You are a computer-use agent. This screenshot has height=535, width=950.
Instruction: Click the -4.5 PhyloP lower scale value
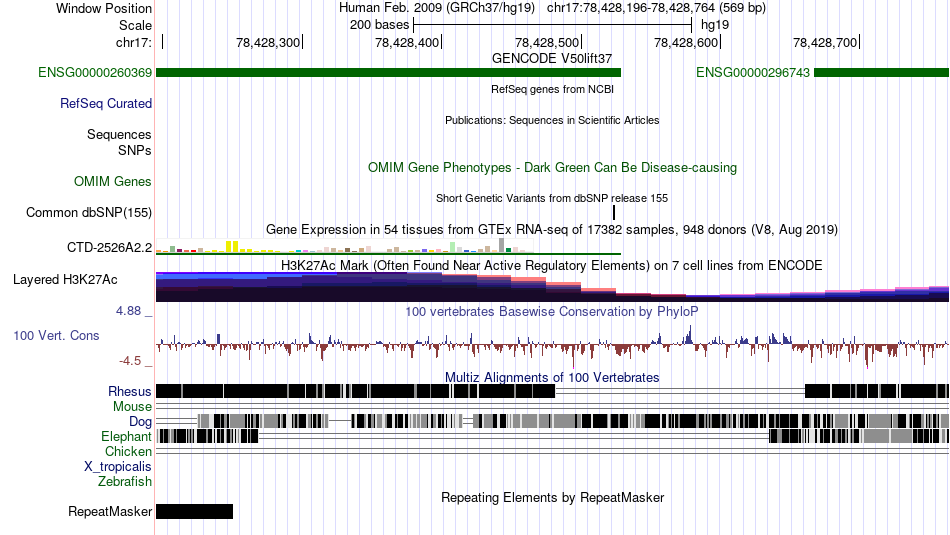point(130,361)
